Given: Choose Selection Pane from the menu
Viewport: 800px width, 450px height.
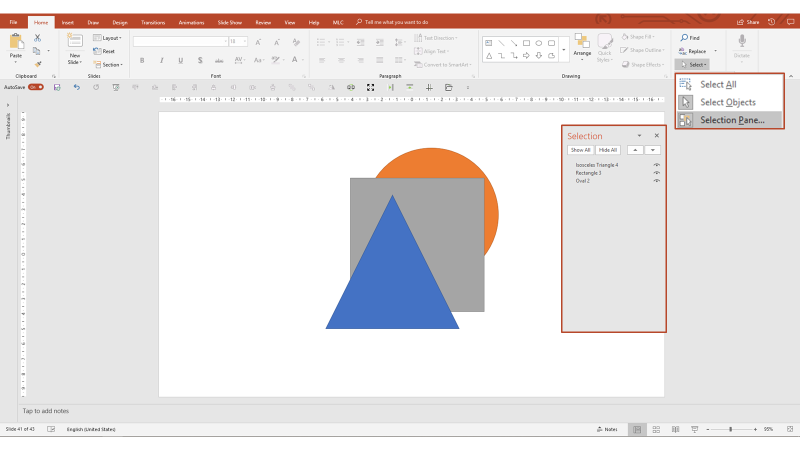Looking at the screenshot, I should (x=730, y=120).
